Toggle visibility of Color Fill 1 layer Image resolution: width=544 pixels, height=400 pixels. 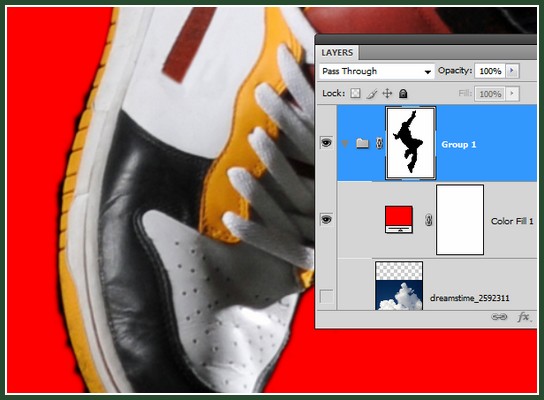click(326, 219)
